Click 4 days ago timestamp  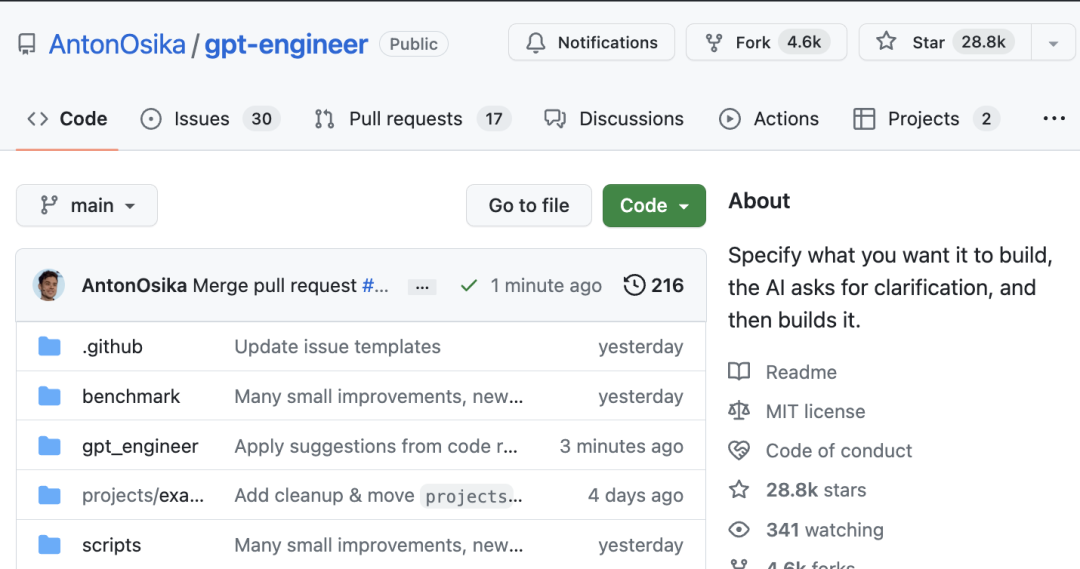coord(636,495)
